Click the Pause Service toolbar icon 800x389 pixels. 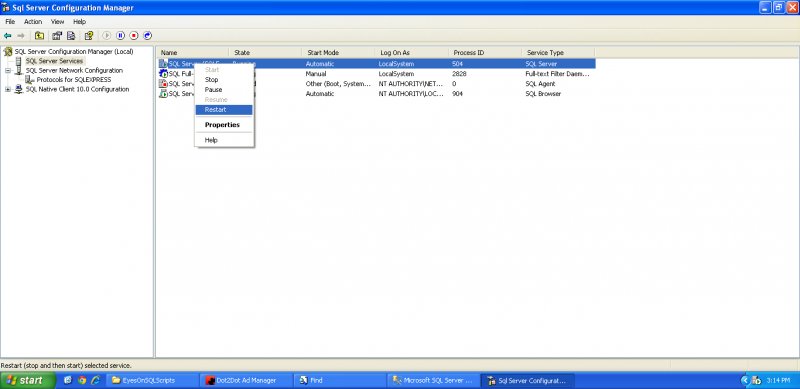pyautogui.click(x=120, y=36)
